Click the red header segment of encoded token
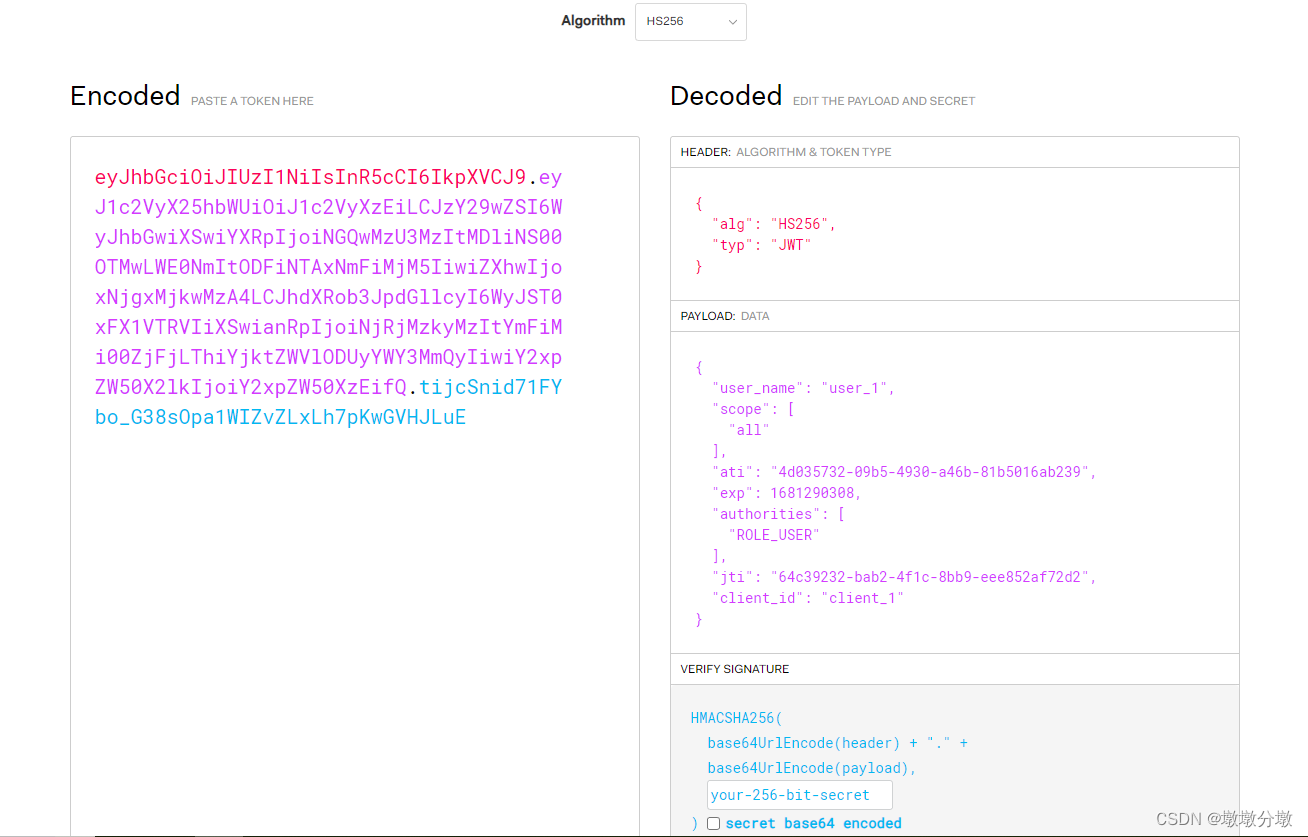This screenshot has width=1308, height=837. (310, 178)
